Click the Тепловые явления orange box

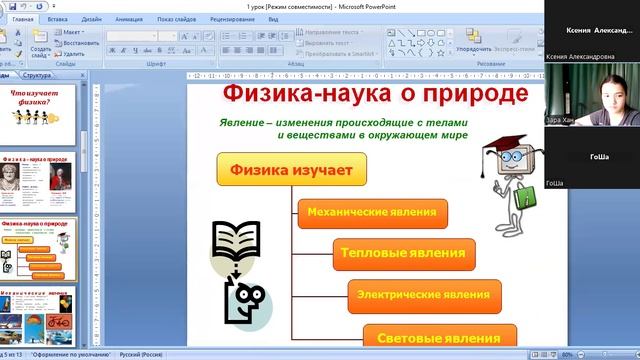pyautogui.click(x=404, y=254)
